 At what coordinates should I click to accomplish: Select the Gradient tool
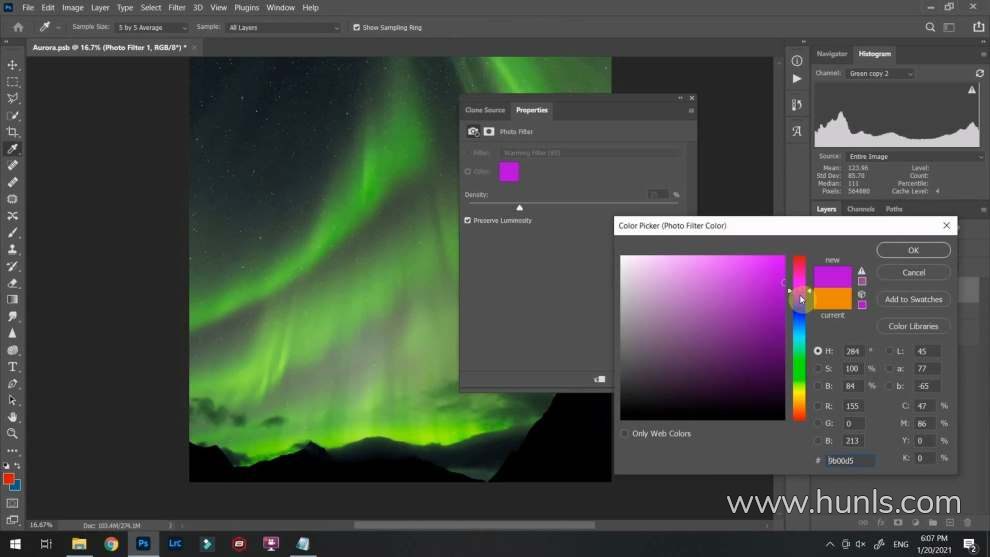[13, 299]
